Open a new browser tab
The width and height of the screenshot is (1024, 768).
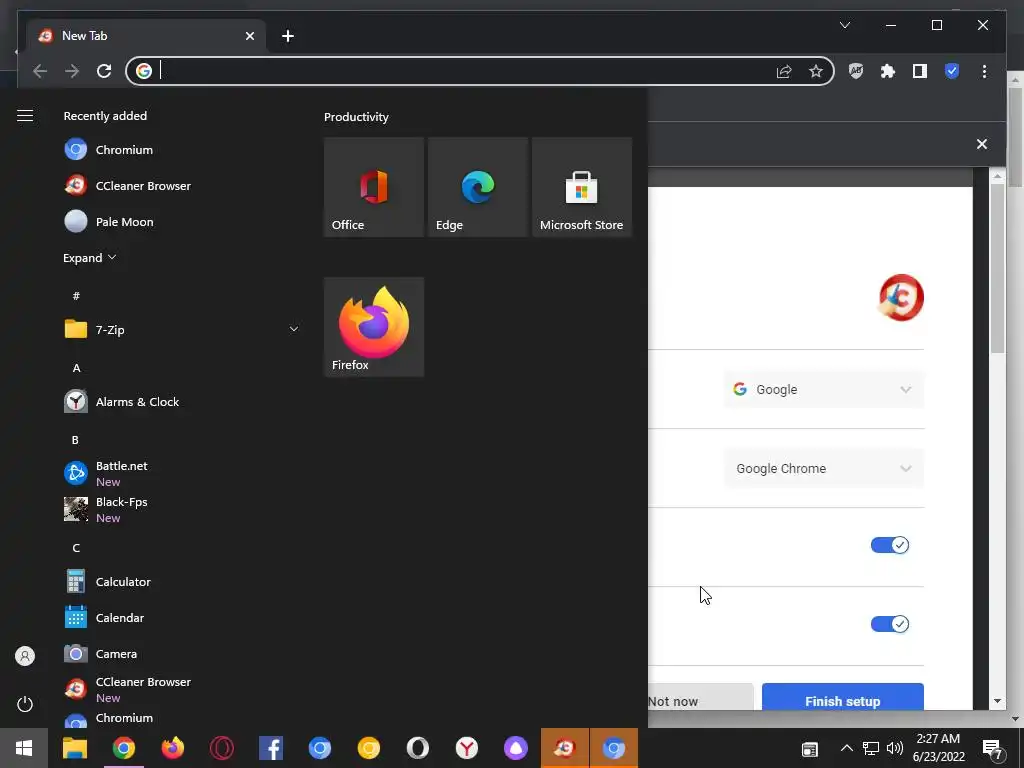[x=288, y=36]
